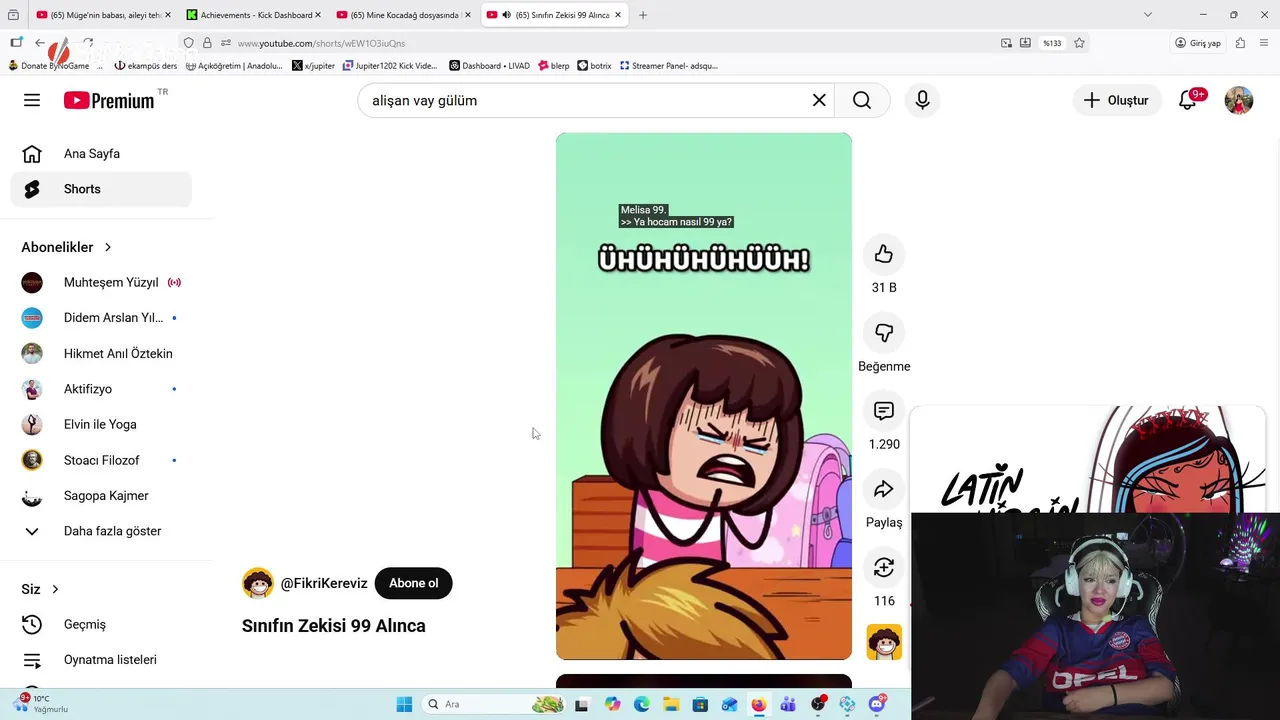The width and height of the screenshot is (1280, 720).
Task: Like the Short with thumbs up
Action: (x=884, y=254)
